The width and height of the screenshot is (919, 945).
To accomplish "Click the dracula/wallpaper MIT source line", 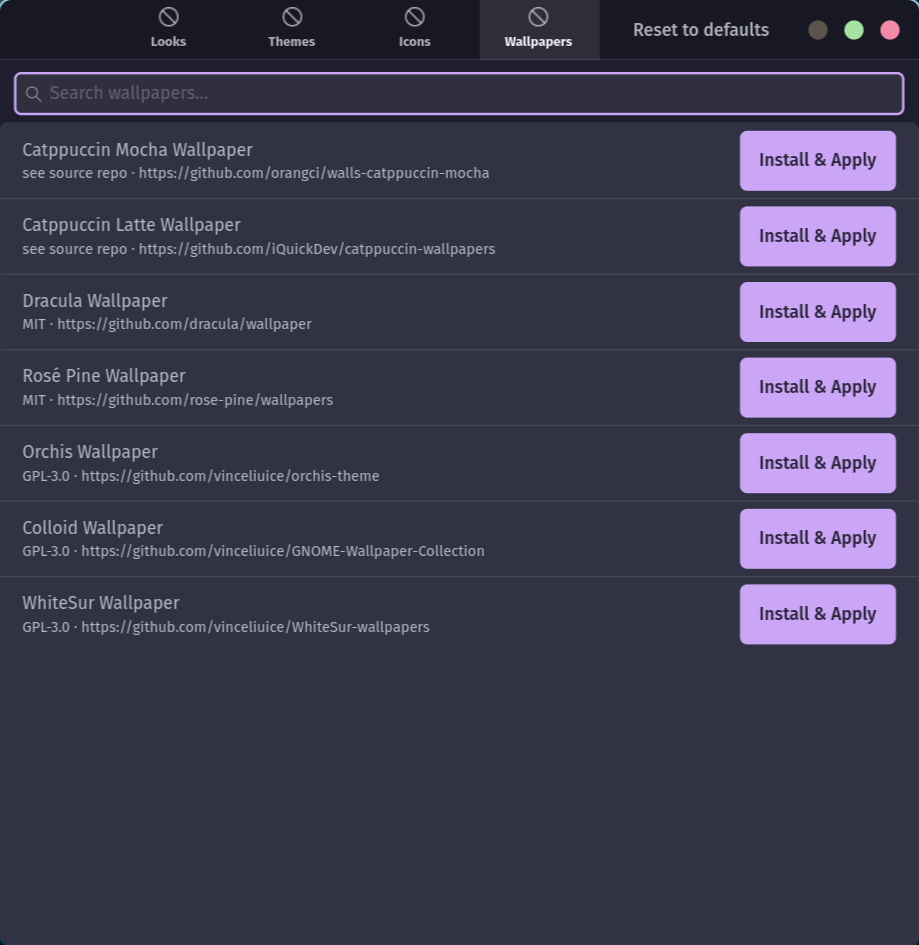I will coord(167,324).
